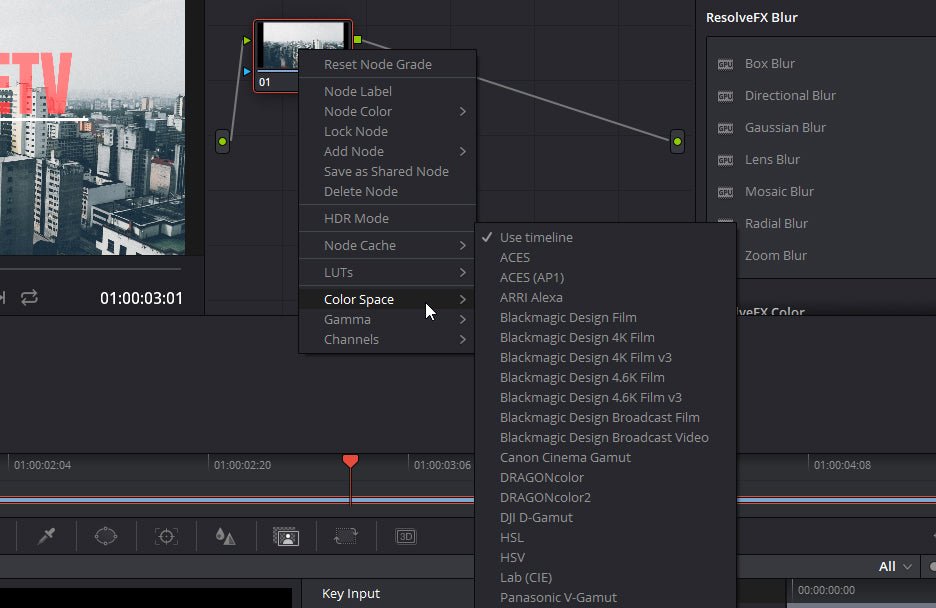Click the node graph source connector

pos(223,141)
